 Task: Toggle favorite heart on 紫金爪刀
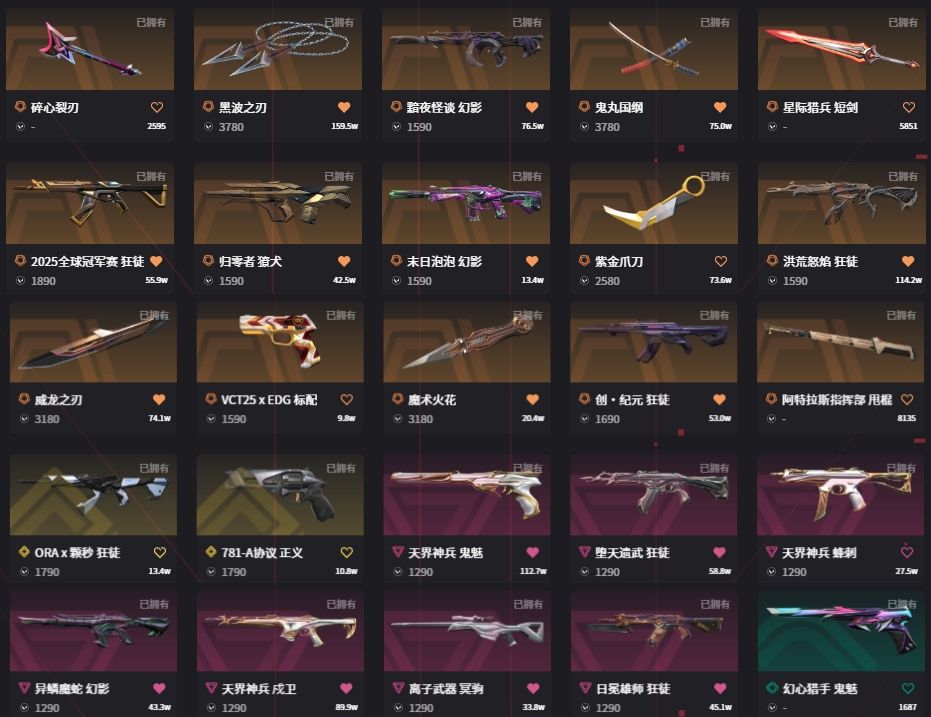[721, 261]
